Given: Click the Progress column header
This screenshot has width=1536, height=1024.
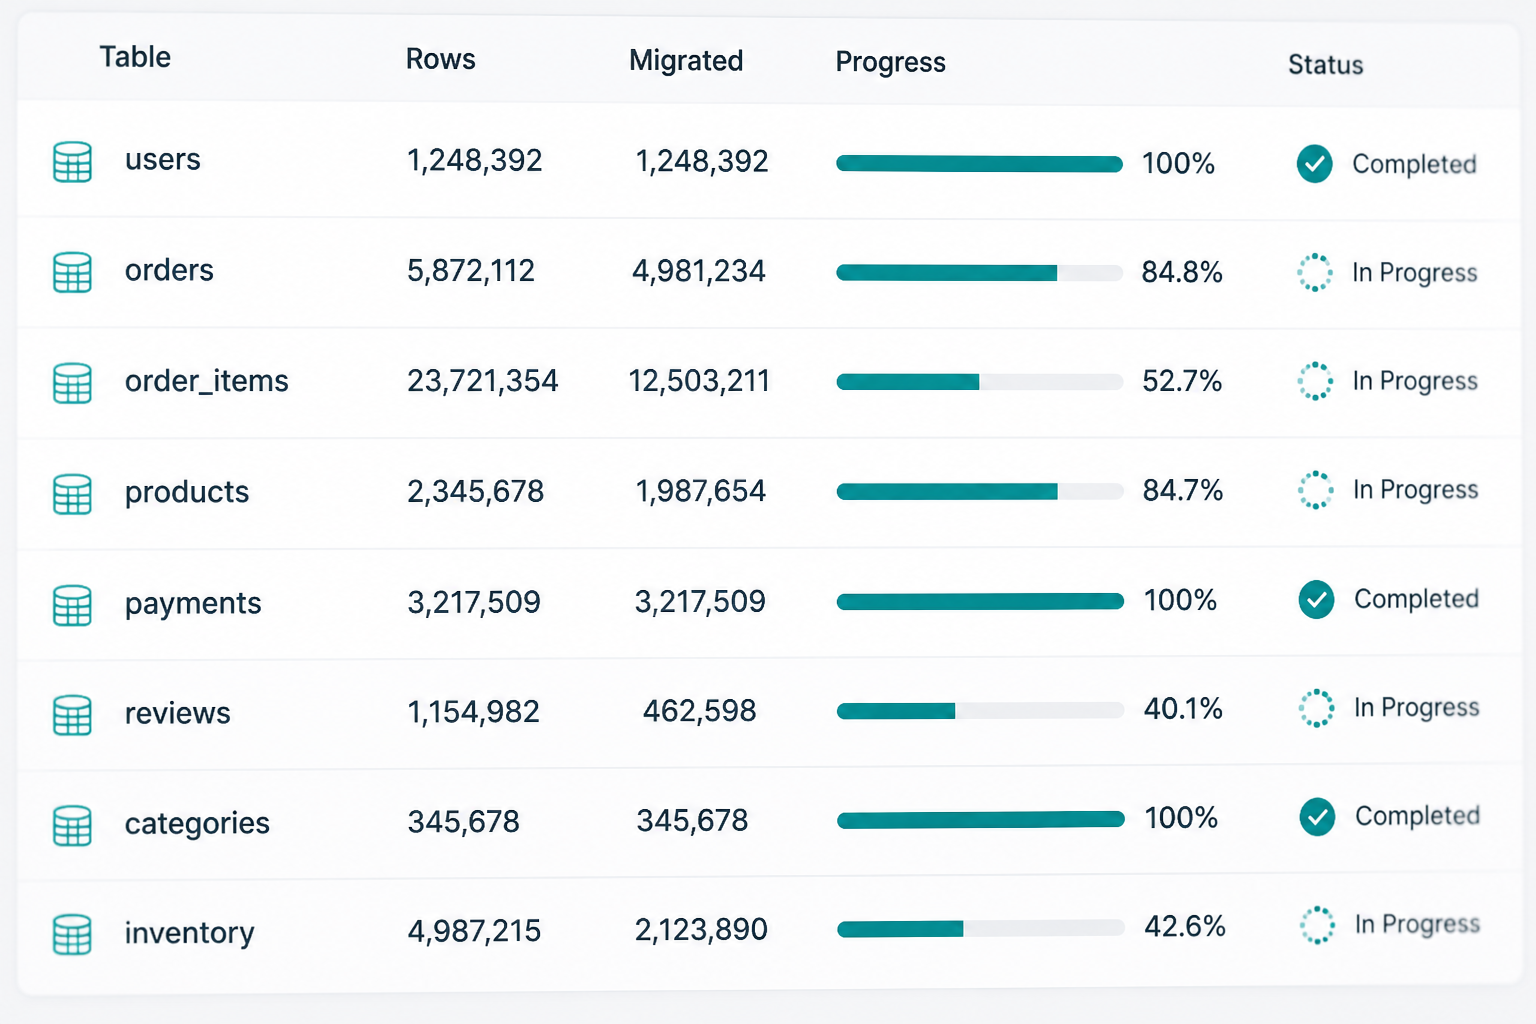Looking at the screenshot, I should click(x=891, y=62).
